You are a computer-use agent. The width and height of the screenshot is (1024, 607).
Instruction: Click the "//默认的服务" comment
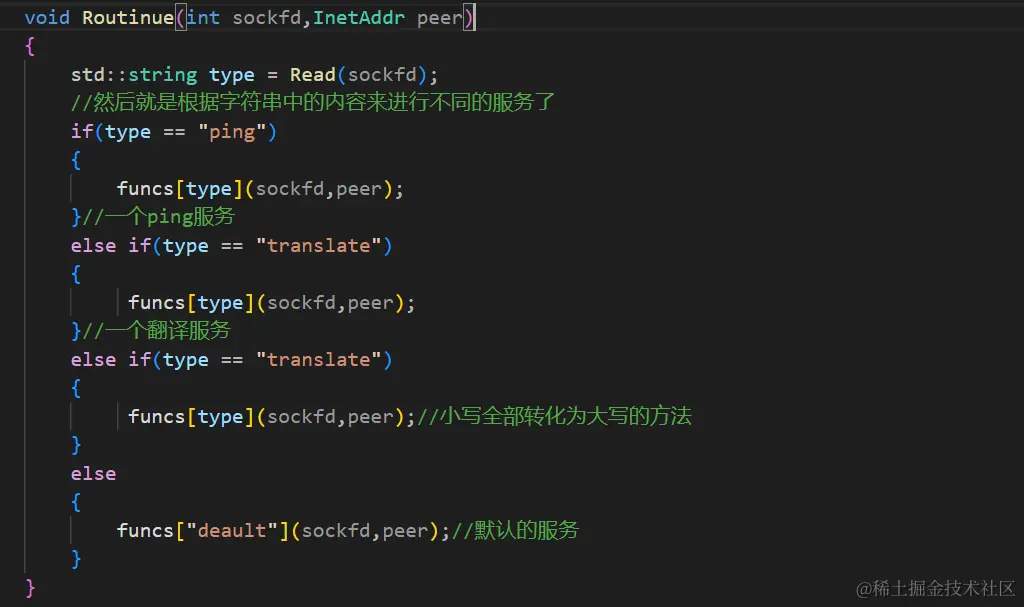515,530
